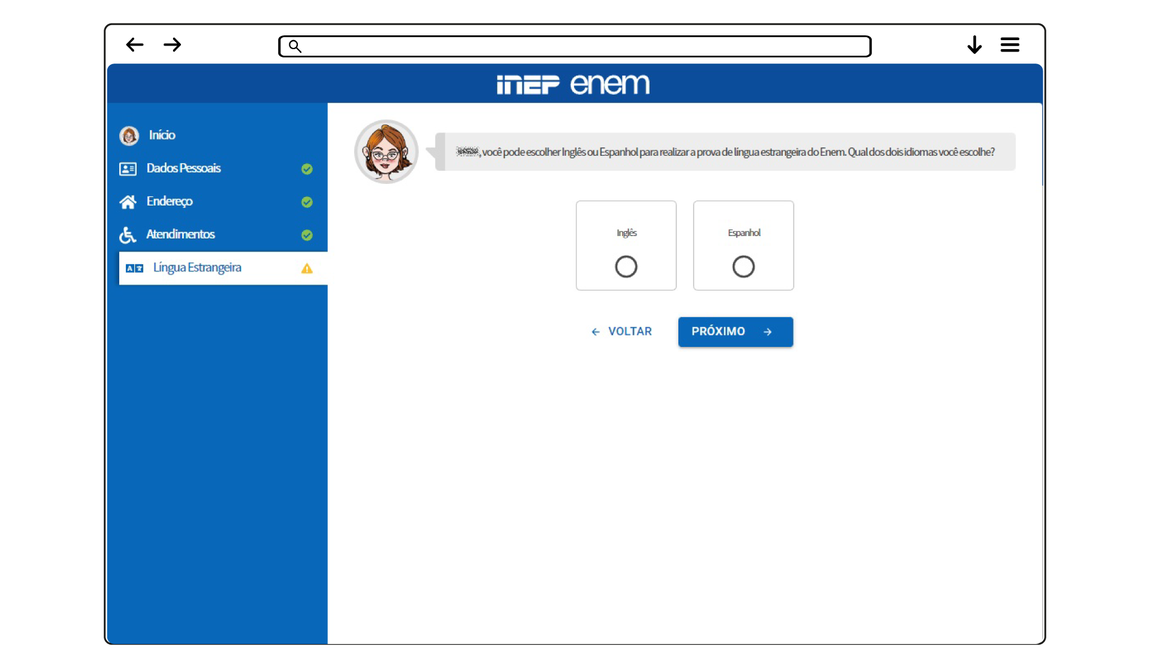Click the warning triangle beside Língua Estrangeira
Image resolution: width=1150 pixels, height=668 pixels.
tap(307, 268)
